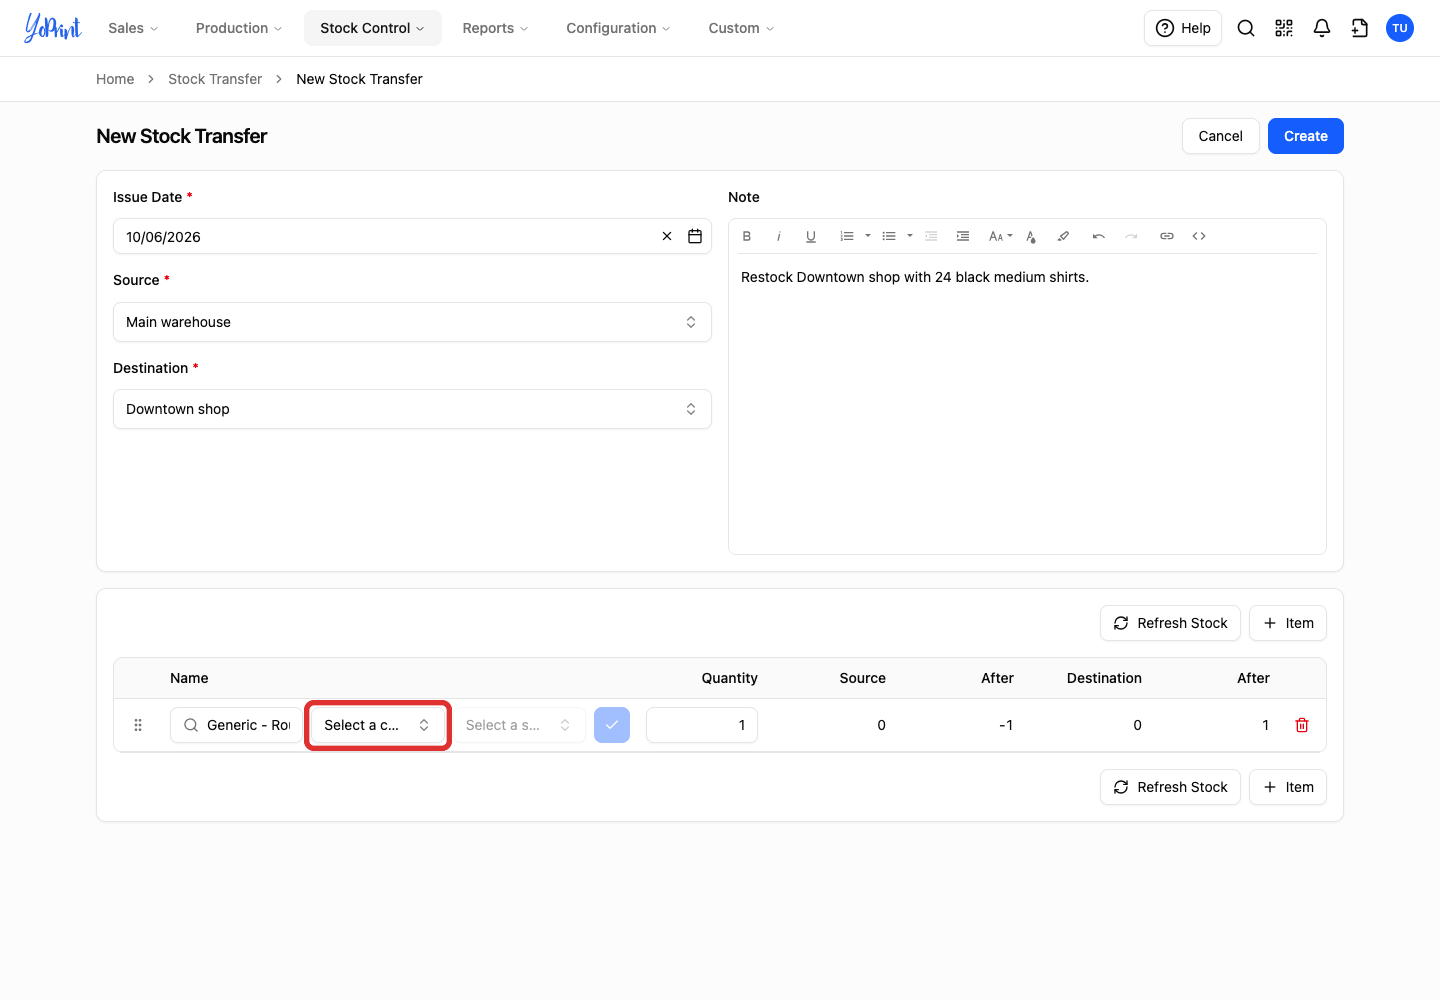Viewport: 1440px width, 1000px height.
Task: Open the Issue Date calendar picker
Action: coord(695,236)
